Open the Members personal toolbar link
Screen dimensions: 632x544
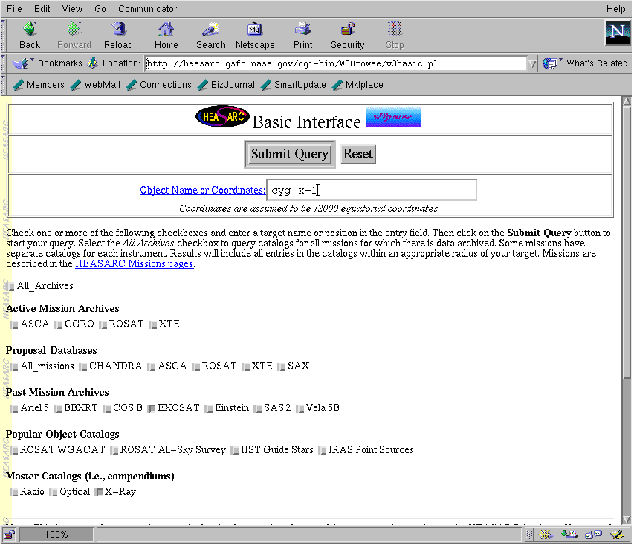39,85
